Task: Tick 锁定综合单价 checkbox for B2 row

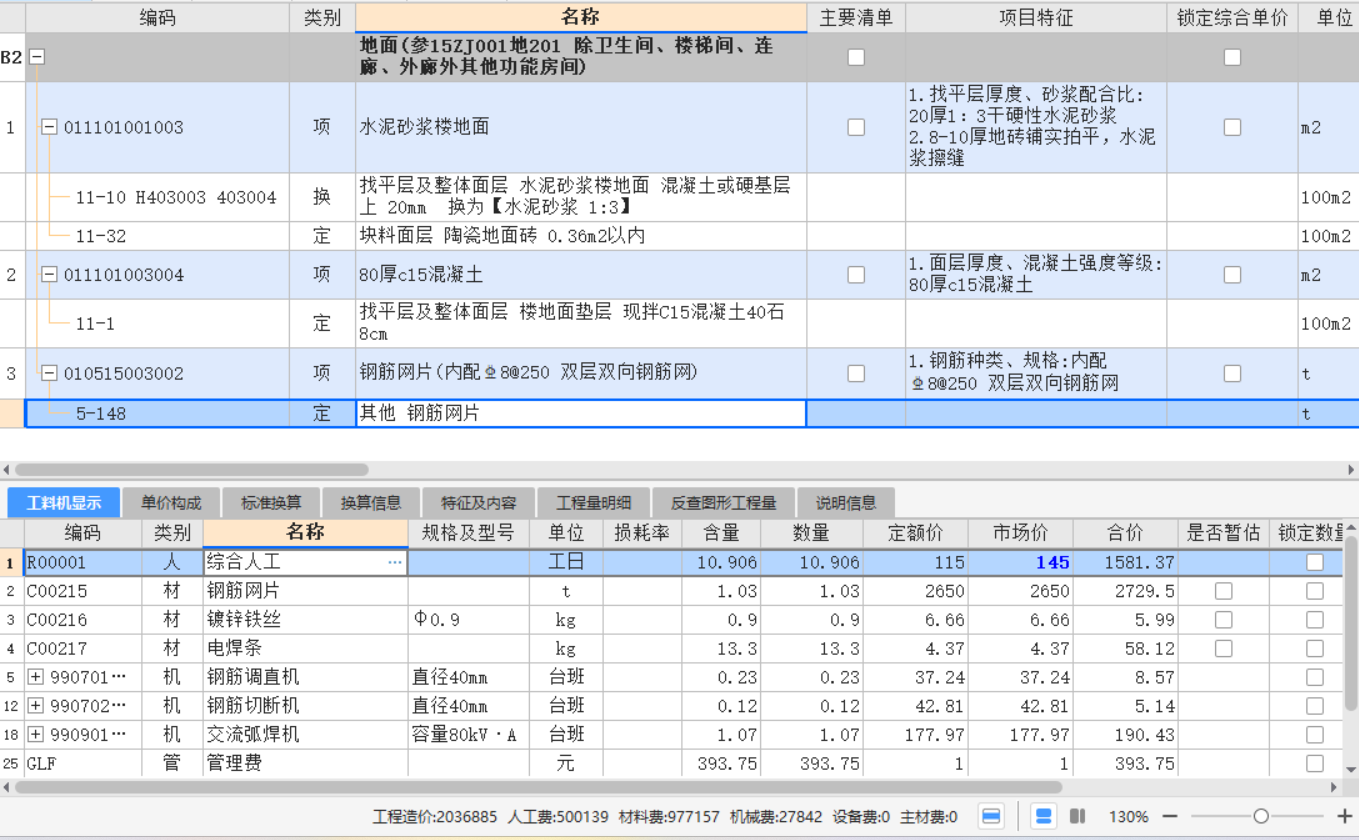Action: click(1232, 57)
